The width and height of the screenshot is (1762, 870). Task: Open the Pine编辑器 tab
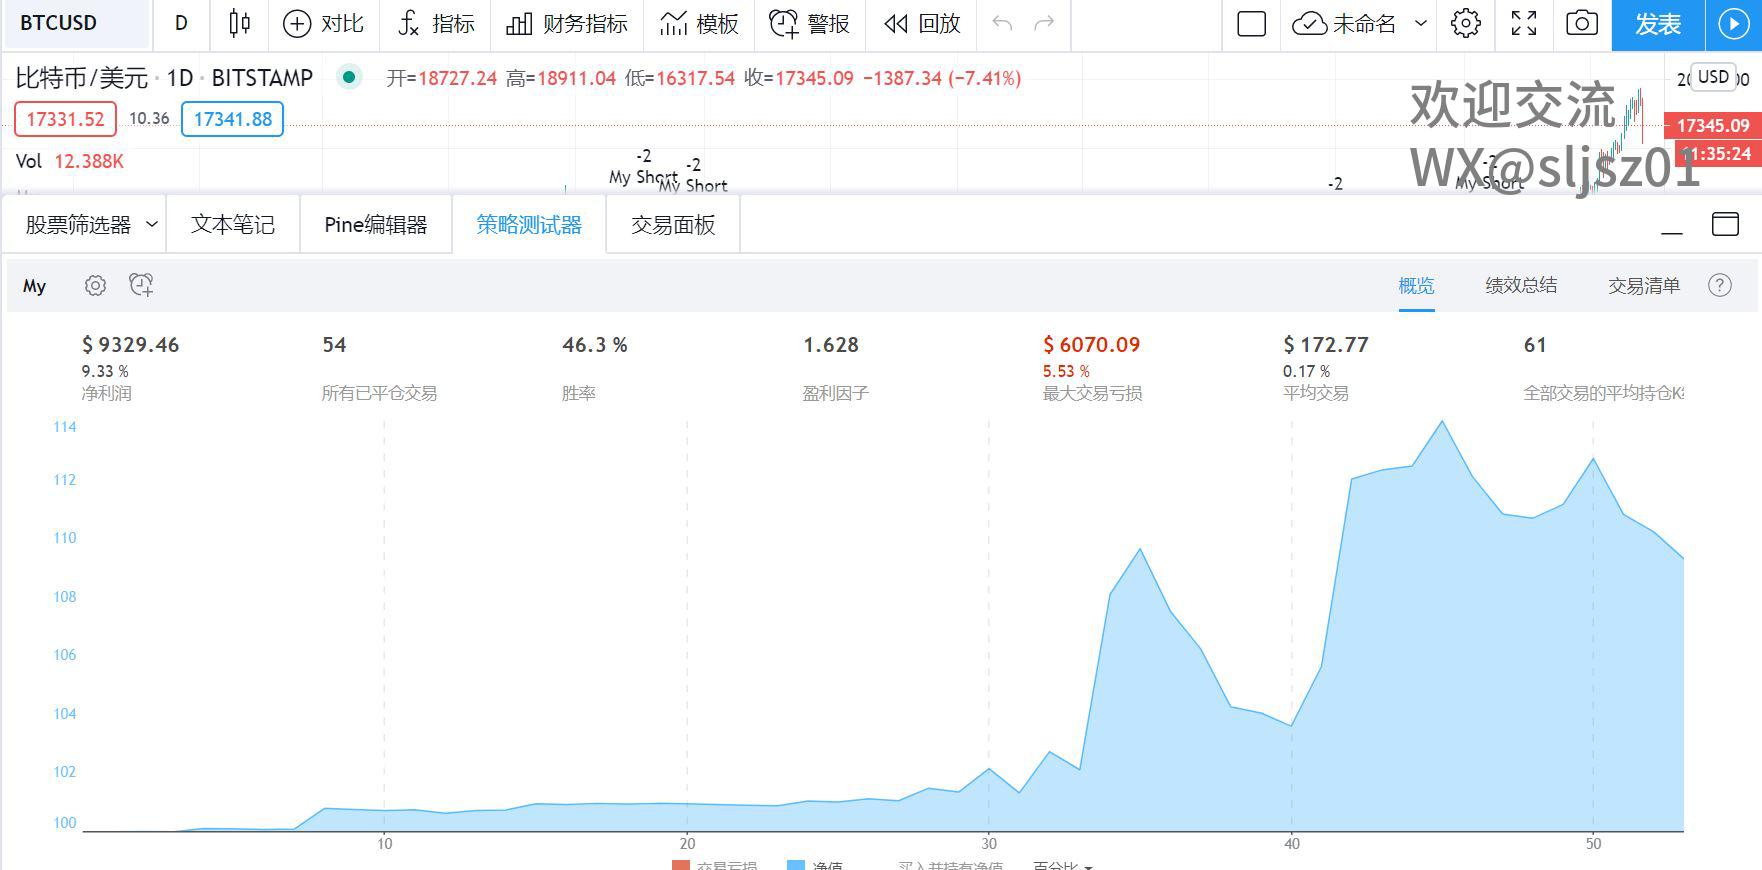click(375, 225)
